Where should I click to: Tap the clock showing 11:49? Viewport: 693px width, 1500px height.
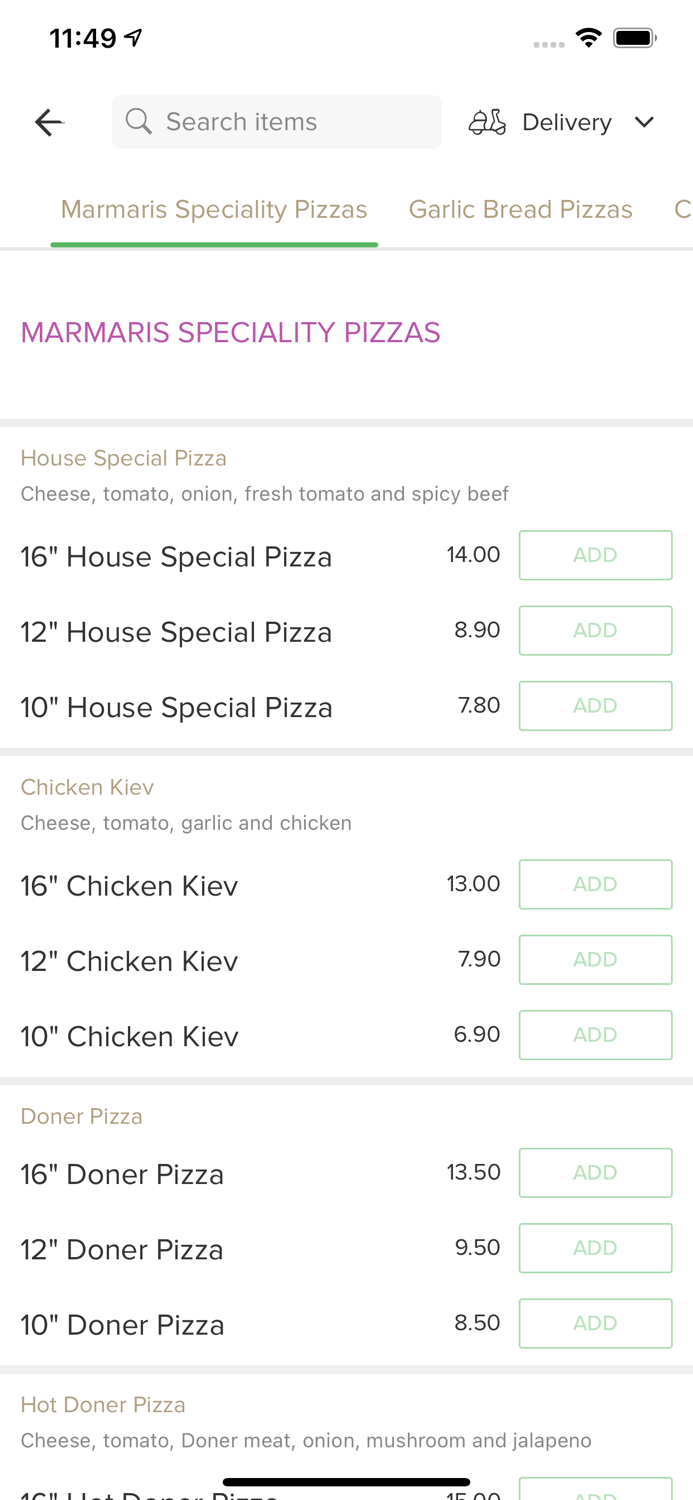[83, 37]
